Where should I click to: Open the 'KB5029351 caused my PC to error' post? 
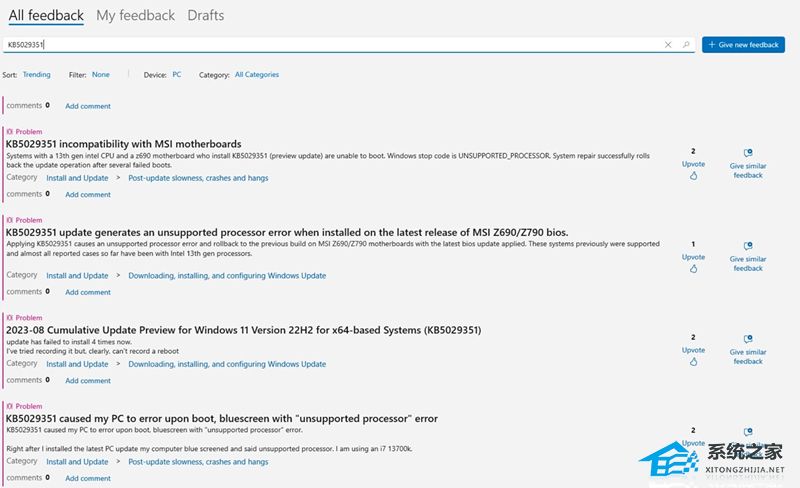pyautogui.click(x=222, y=418)
